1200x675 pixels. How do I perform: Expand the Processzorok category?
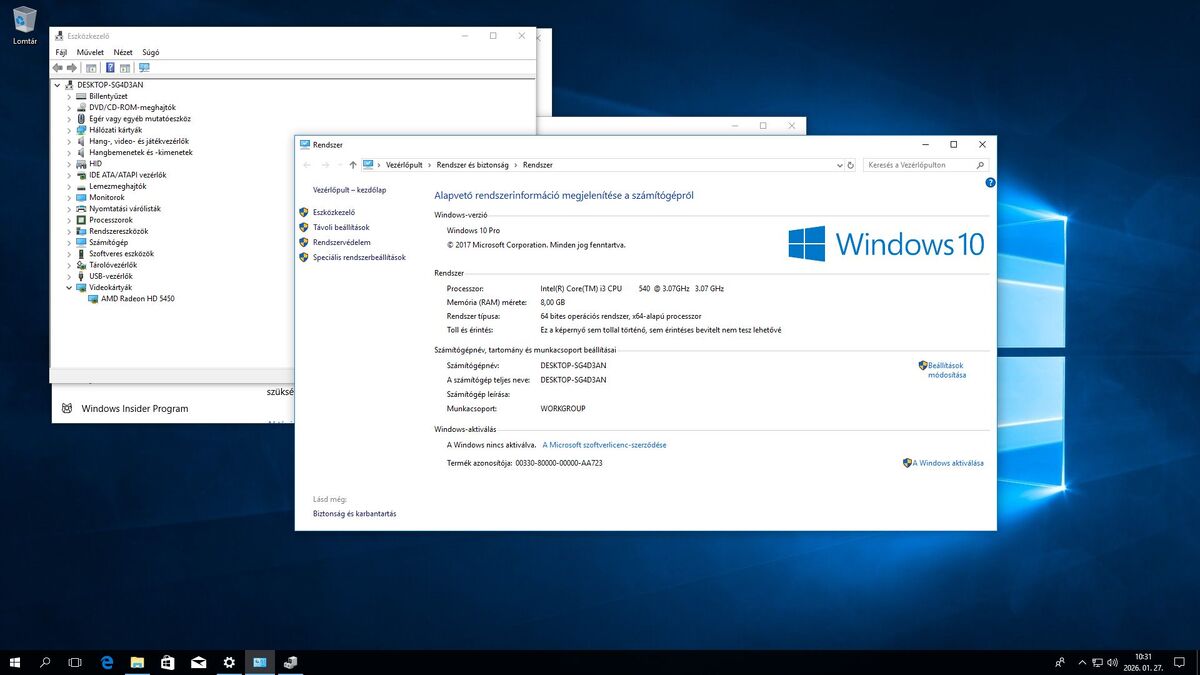[x=69, y=220]
